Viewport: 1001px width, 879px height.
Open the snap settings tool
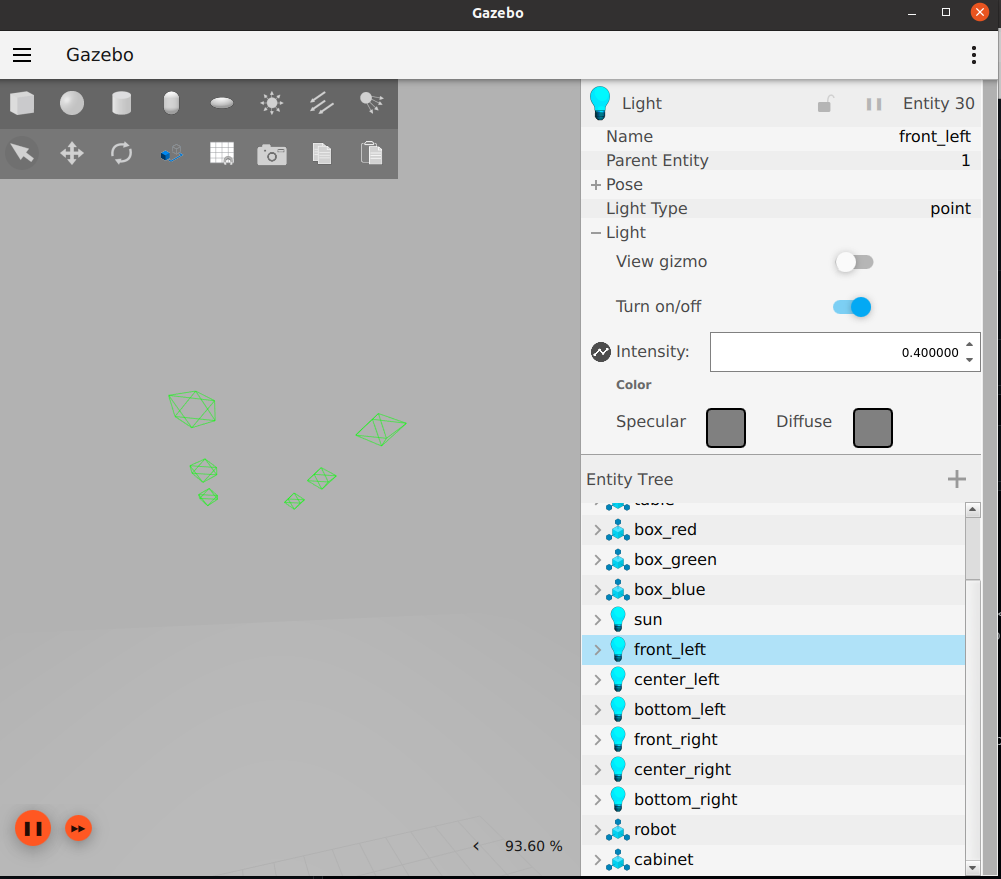171,153
